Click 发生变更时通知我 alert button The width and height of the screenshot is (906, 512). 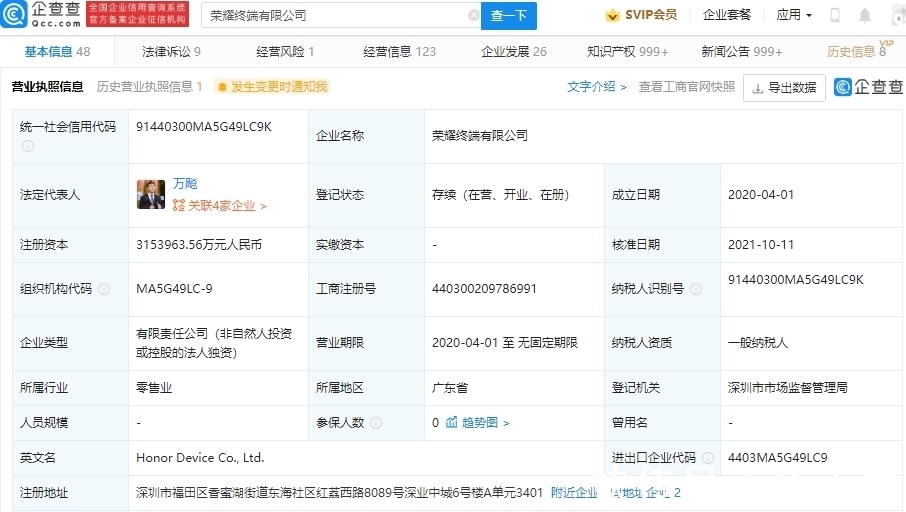(272, 87)
